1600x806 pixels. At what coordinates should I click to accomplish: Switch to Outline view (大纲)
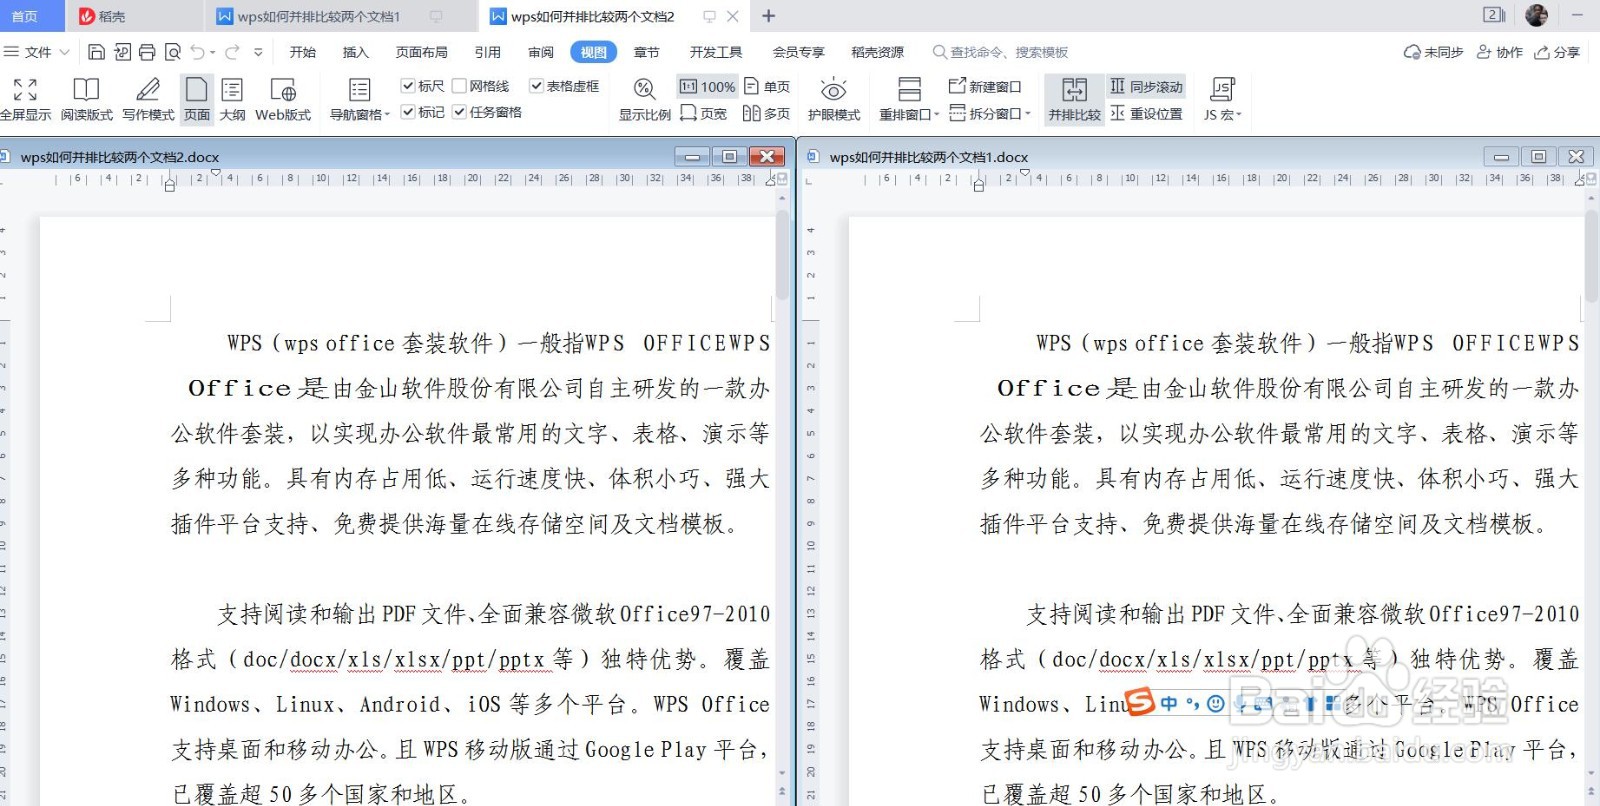(232, 99)
